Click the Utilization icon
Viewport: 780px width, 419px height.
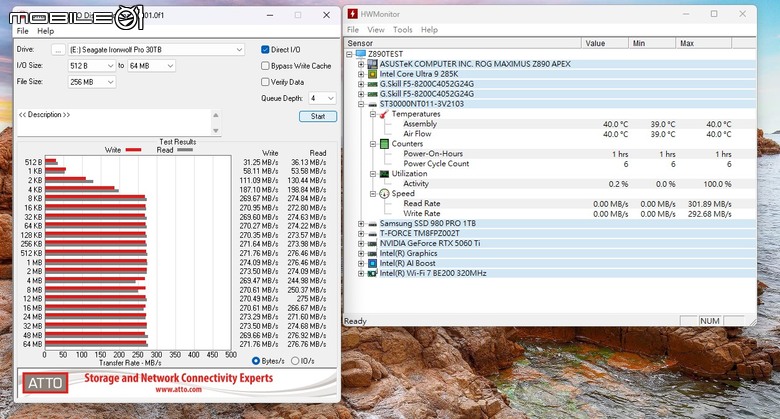click(384, 174)
